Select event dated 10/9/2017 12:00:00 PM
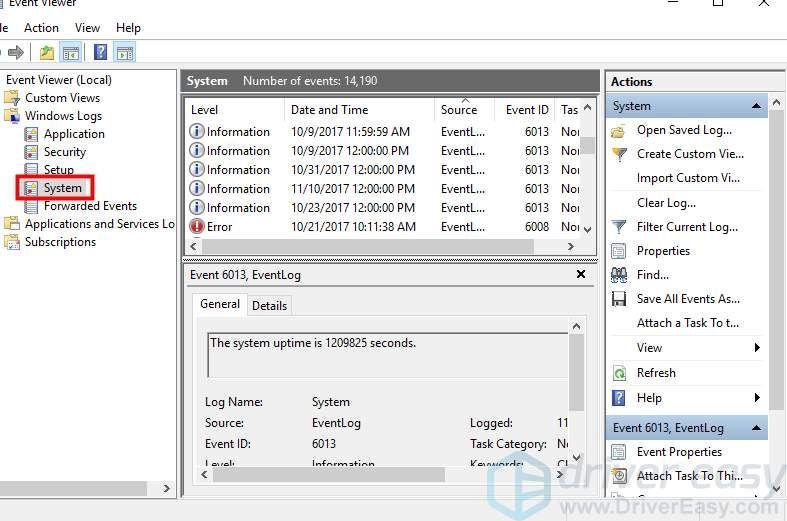Screen dimensions: 787x521 pyautogui.click(x=384, y=151)
